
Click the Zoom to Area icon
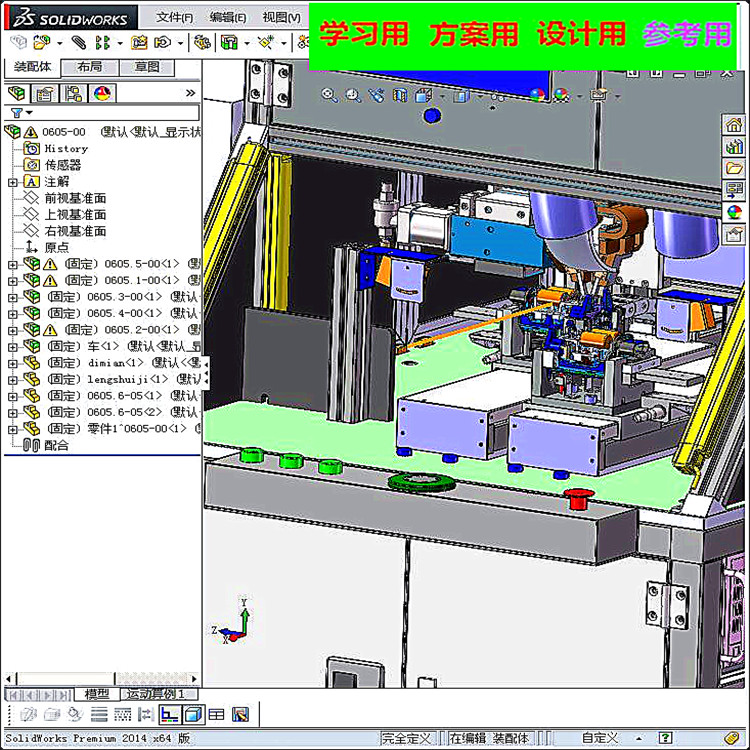coord(353,95)
